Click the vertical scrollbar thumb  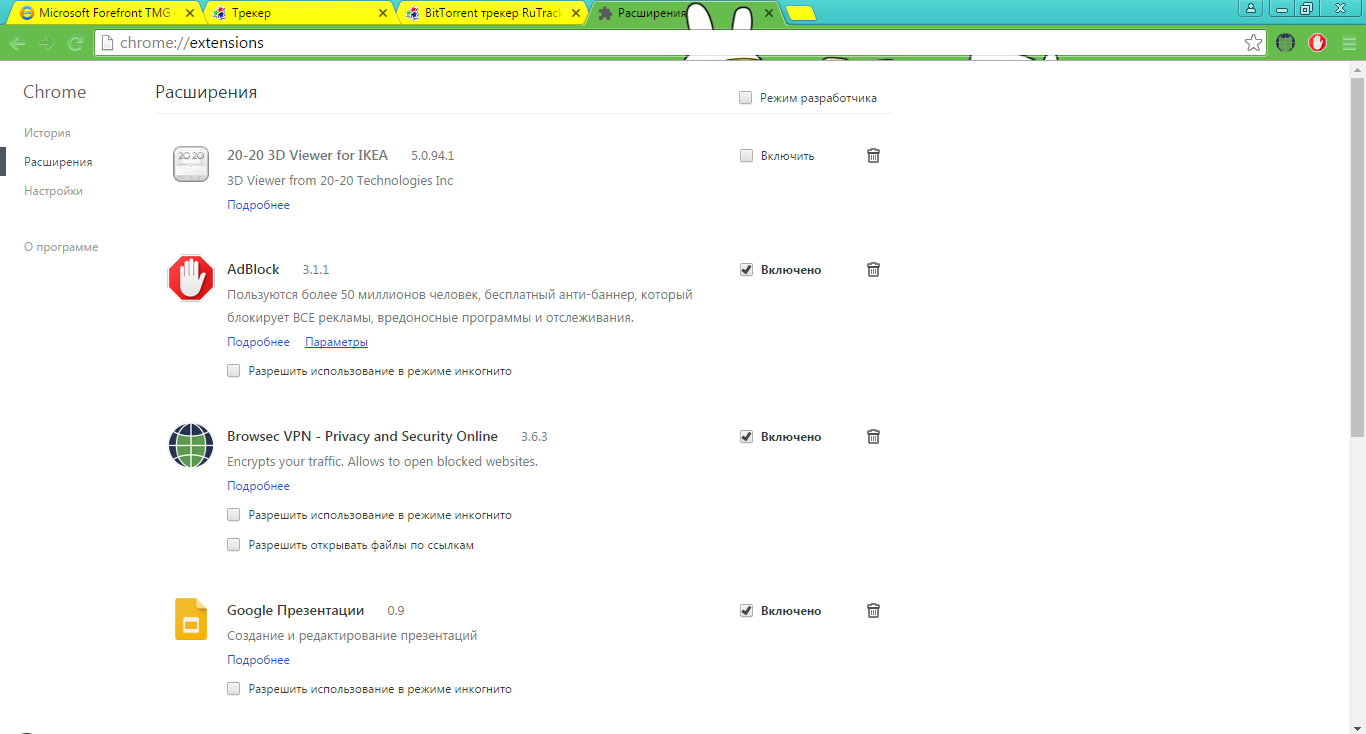tap(1357, 257)
